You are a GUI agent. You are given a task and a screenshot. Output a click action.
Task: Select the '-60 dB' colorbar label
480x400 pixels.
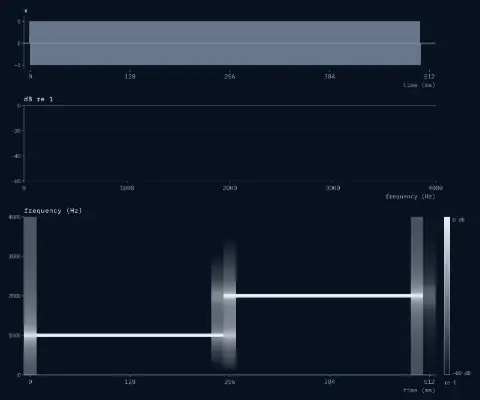coord(461,373)
